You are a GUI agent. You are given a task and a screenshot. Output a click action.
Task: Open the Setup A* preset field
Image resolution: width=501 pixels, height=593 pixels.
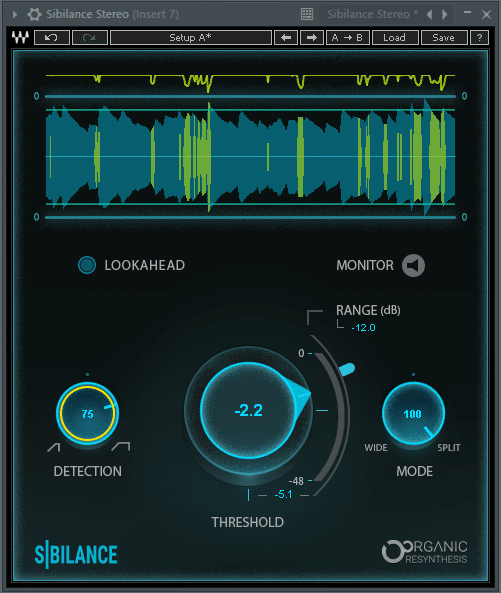[191, 37]
